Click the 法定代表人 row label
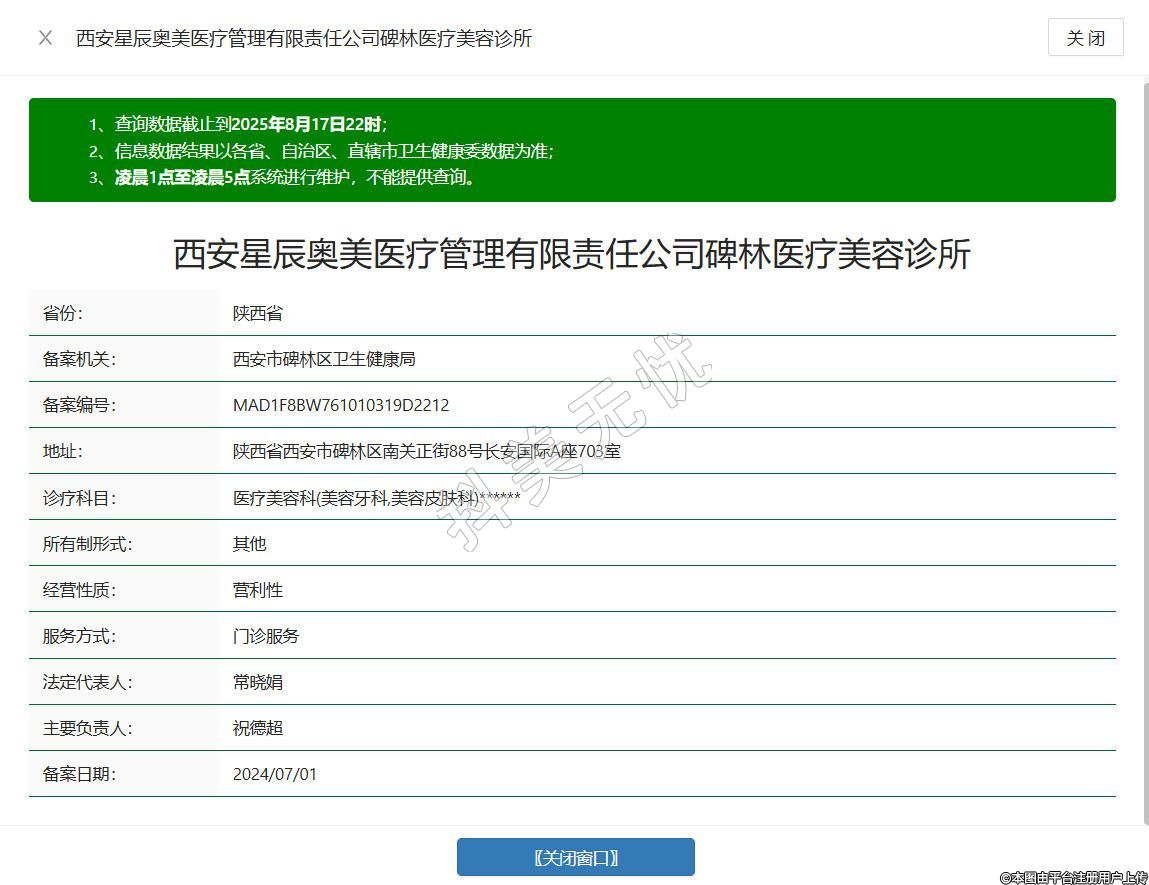The image size is (1149, 885). click(88, 682)
